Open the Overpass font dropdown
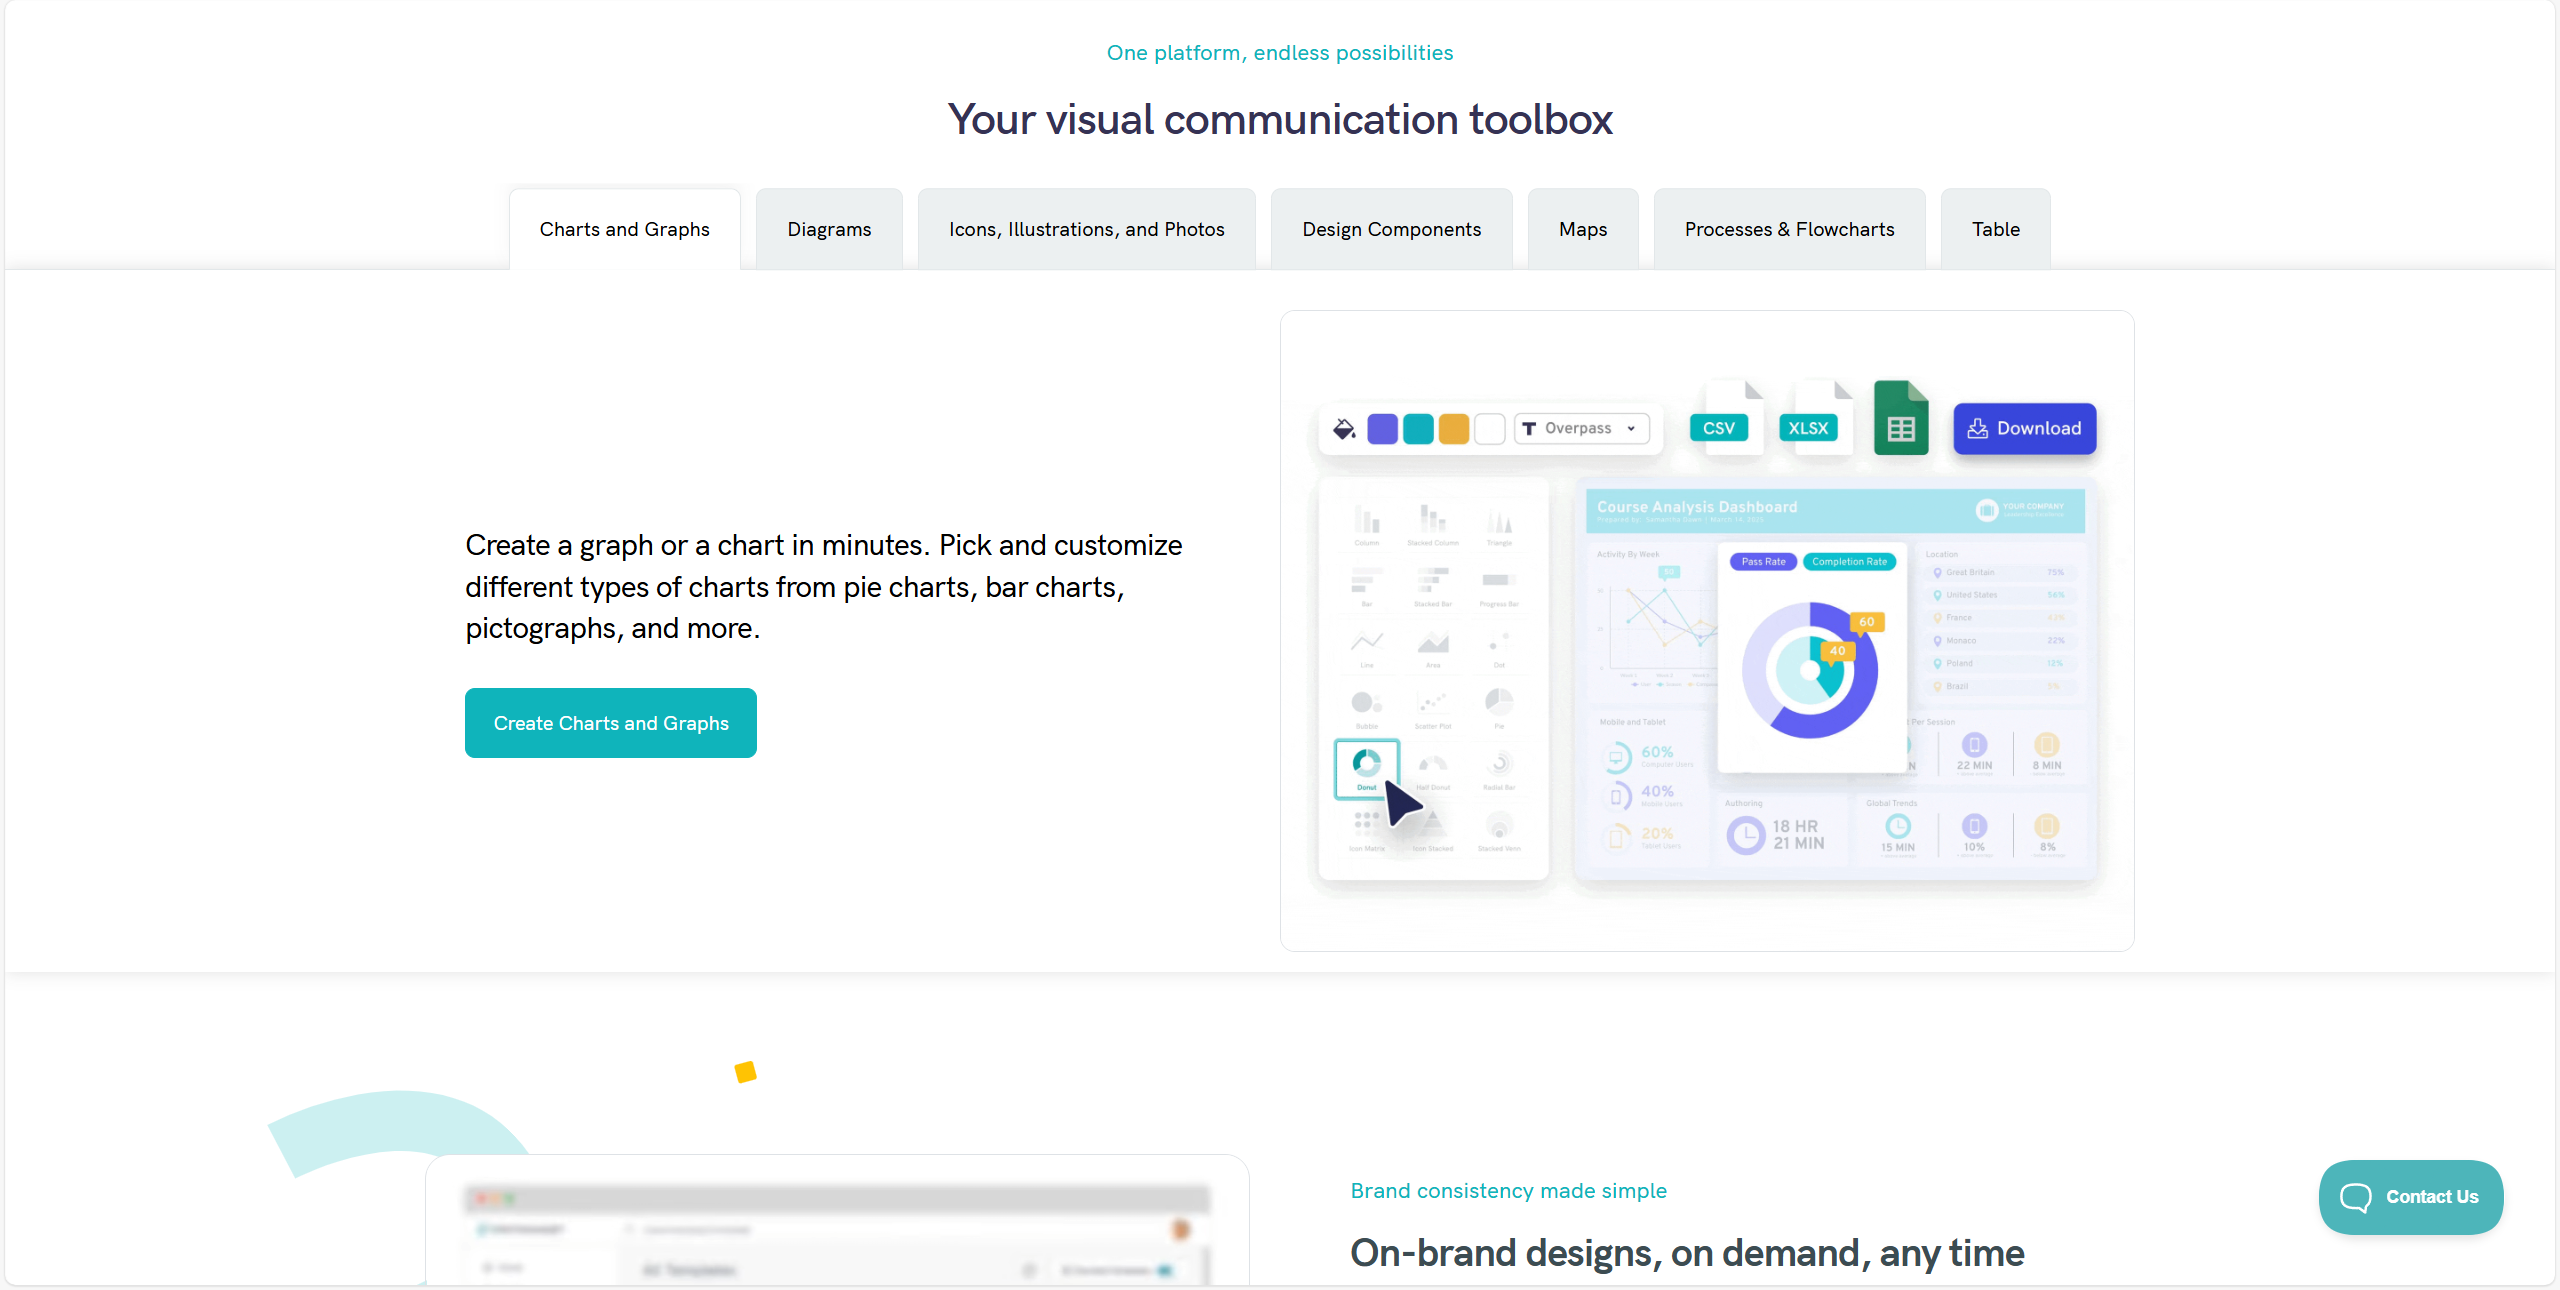This screenshot has height=1290, width=2560. tap(1581, 428)
